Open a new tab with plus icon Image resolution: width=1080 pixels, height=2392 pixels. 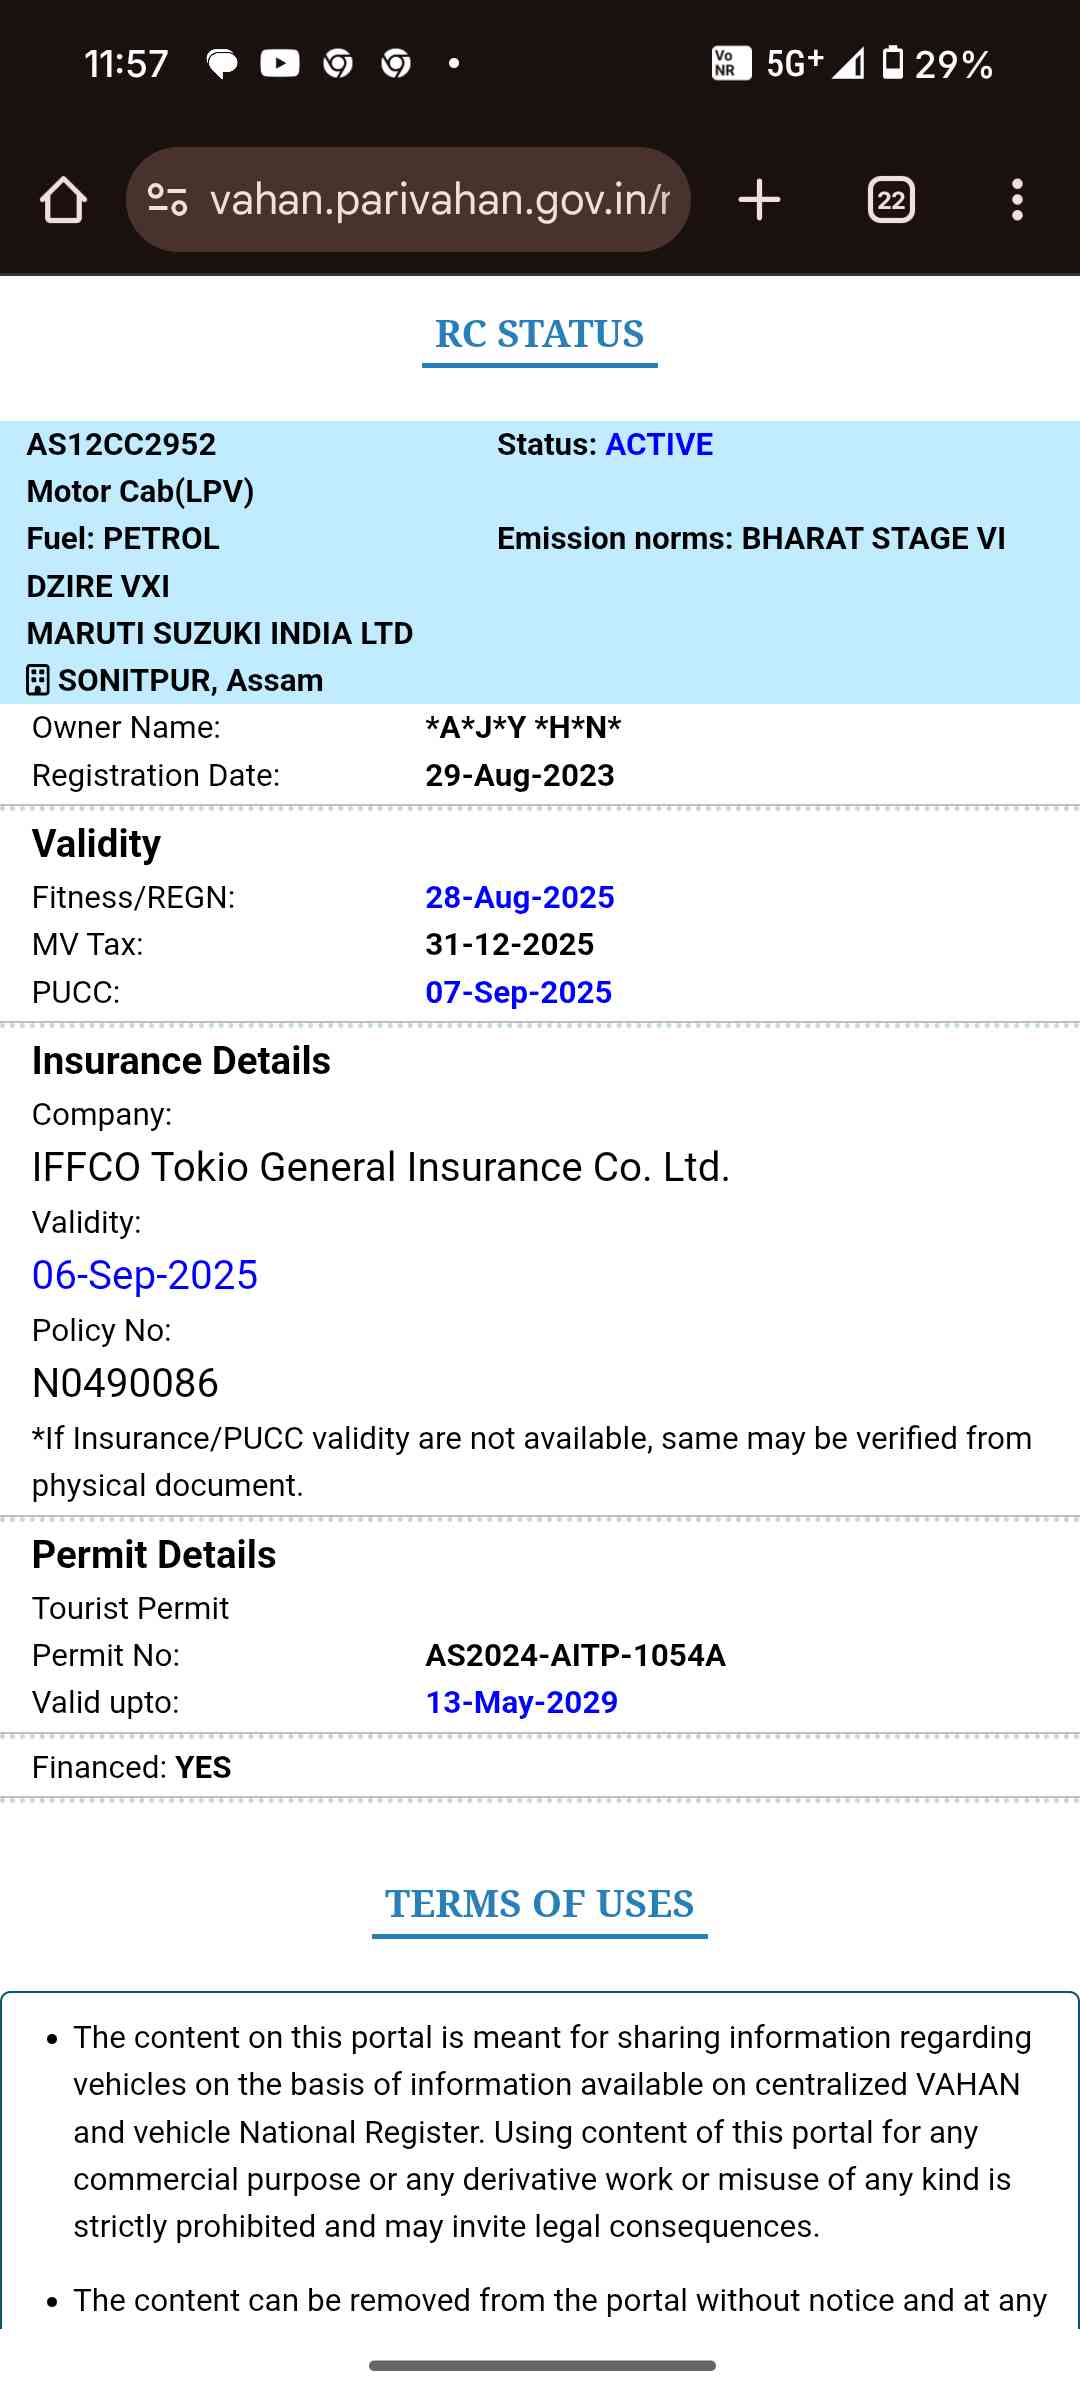pos(759,200)
